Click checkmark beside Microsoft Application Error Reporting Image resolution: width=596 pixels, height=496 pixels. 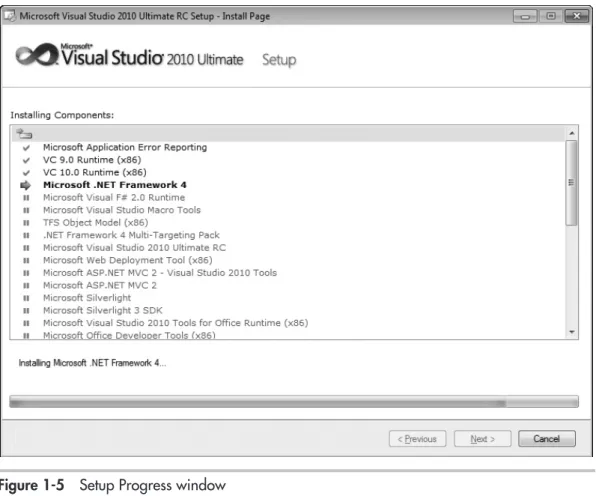tap(26, 147)
